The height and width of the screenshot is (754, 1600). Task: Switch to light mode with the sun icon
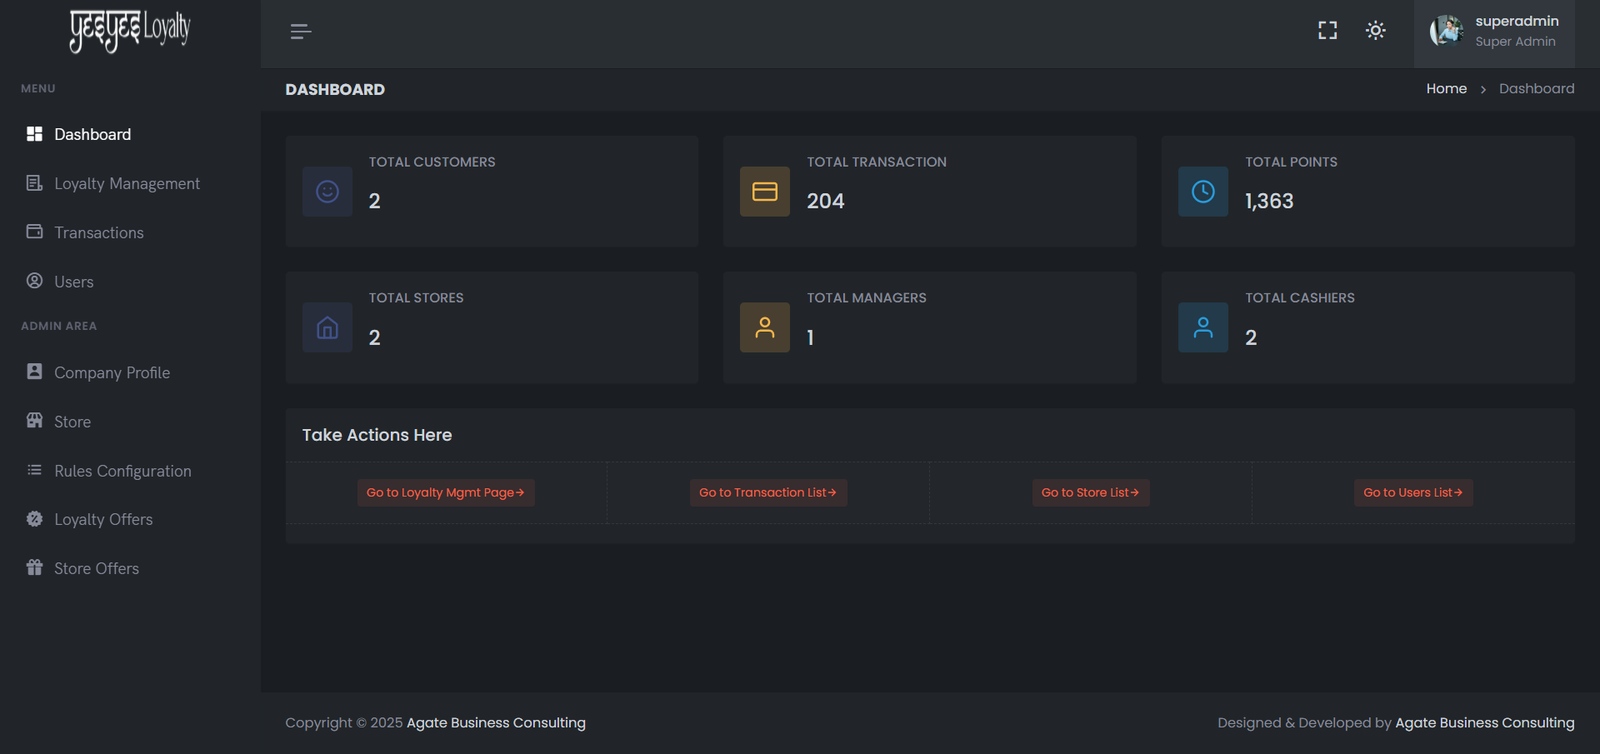point(1376,31)
